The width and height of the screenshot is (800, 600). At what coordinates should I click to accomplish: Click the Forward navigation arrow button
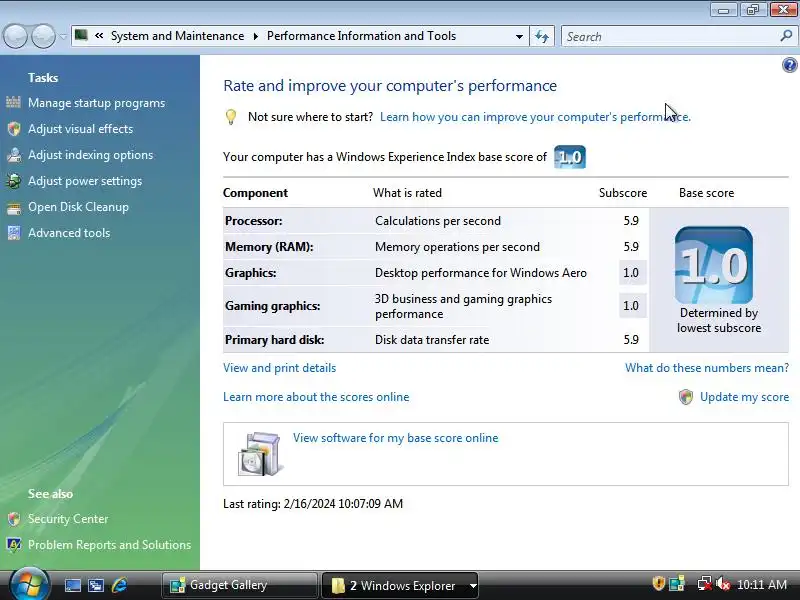pos(43,36)
